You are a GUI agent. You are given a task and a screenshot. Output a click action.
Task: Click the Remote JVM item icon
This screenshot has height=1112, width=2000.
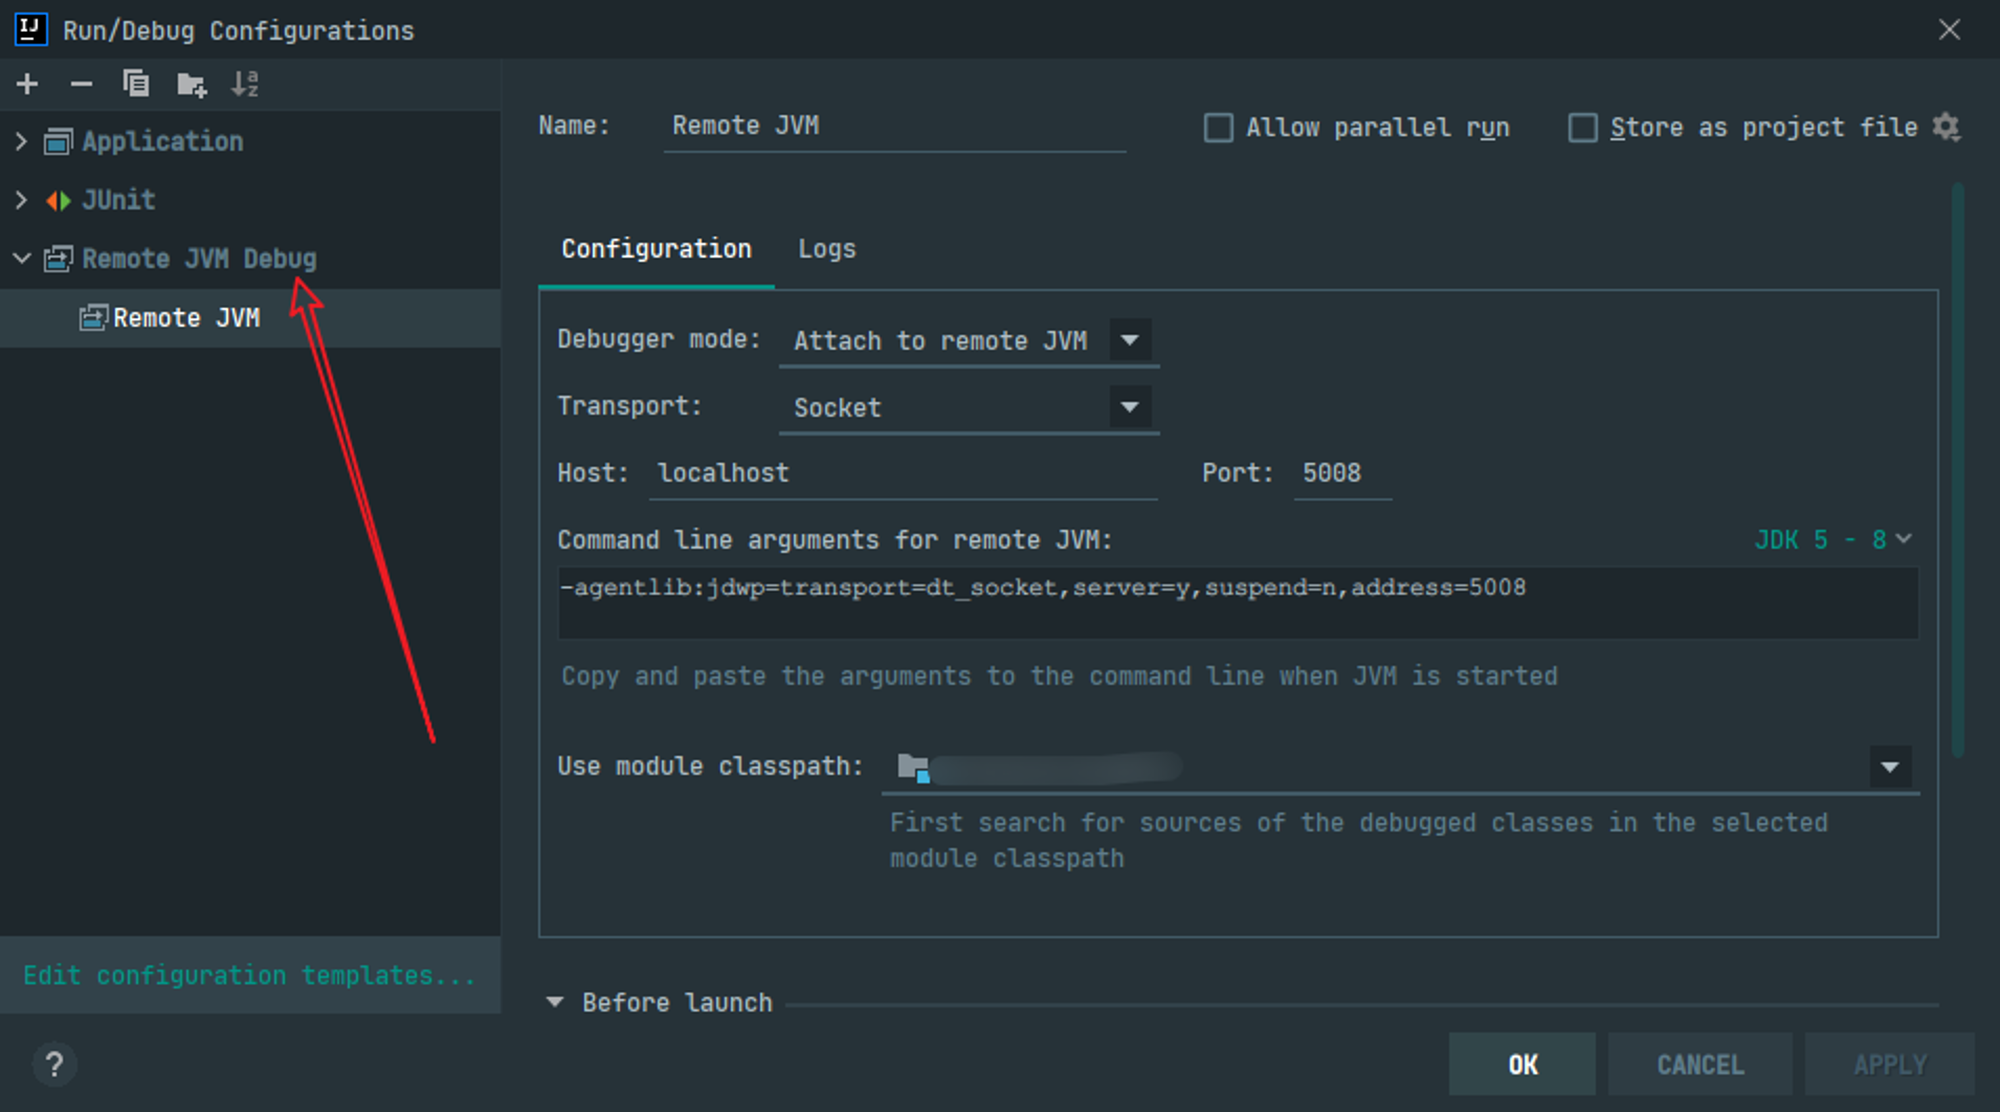93,318
